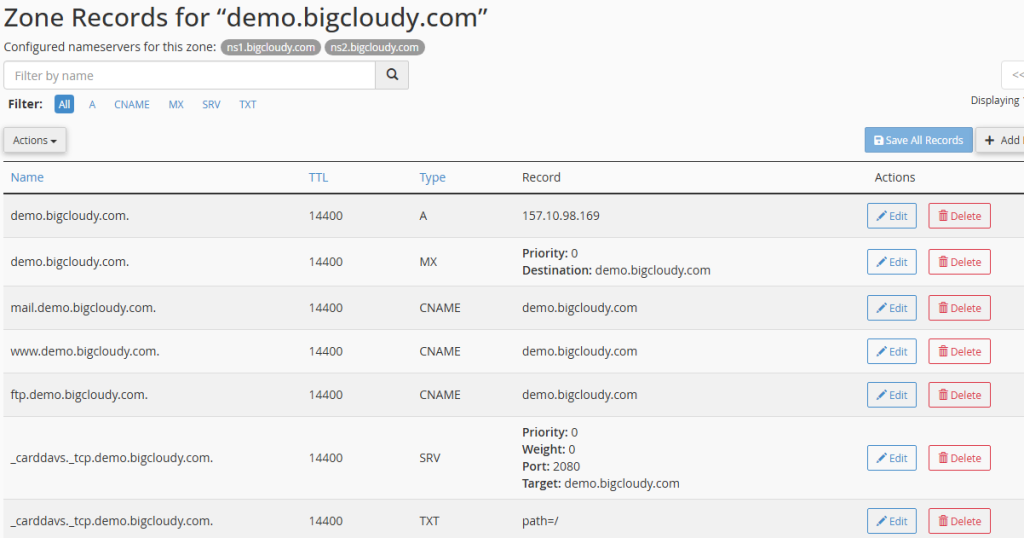Filter records by A type
The image size is (1024, 538).
[x=92, y=104]
